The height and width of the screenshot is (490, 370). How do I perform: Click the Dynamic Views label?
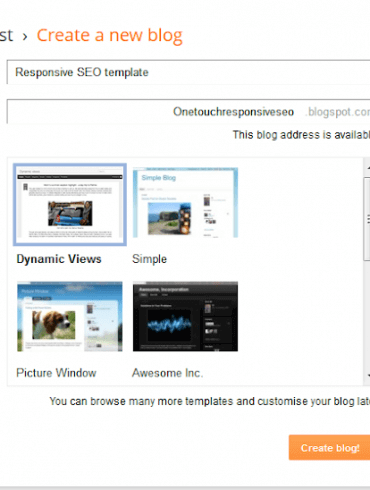click(x=59, y=259)
